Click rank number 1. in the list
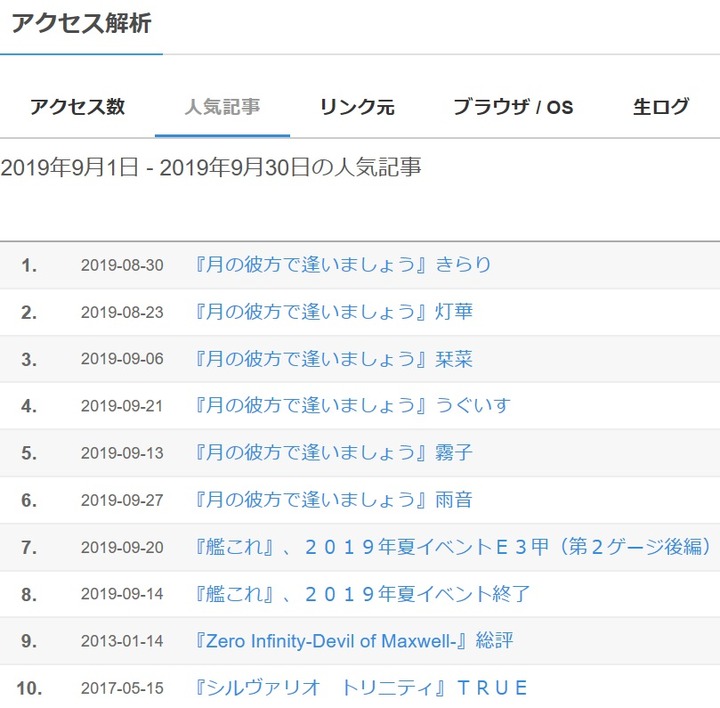This screenshot has height=708, width=720. [29, 265]
